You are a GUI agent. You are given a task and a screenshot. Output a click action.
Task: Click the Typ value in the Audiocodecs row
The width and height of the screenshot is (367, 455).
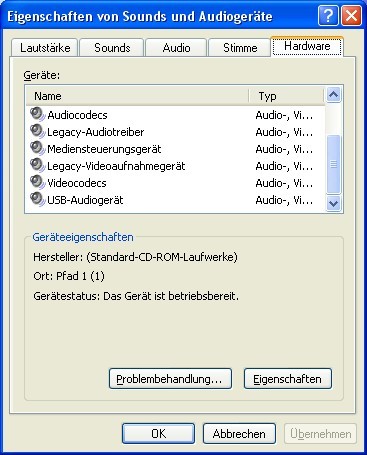click(x=284, y=115)
